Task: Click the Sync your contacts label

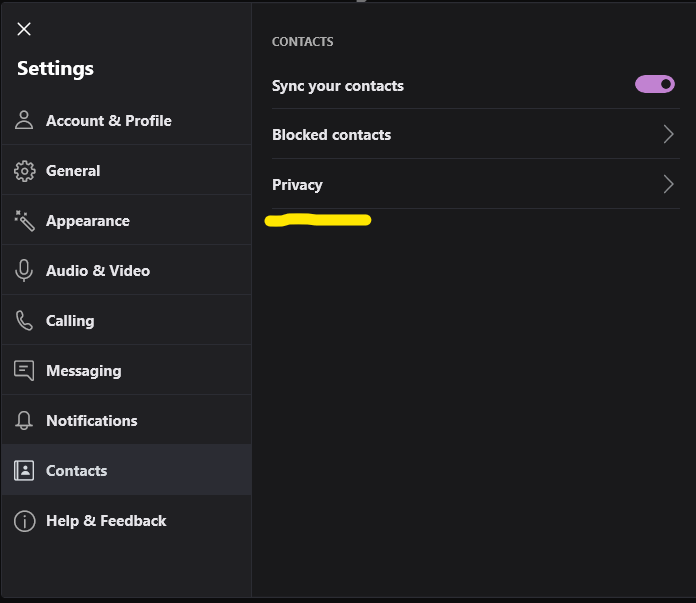Action: 338,86
